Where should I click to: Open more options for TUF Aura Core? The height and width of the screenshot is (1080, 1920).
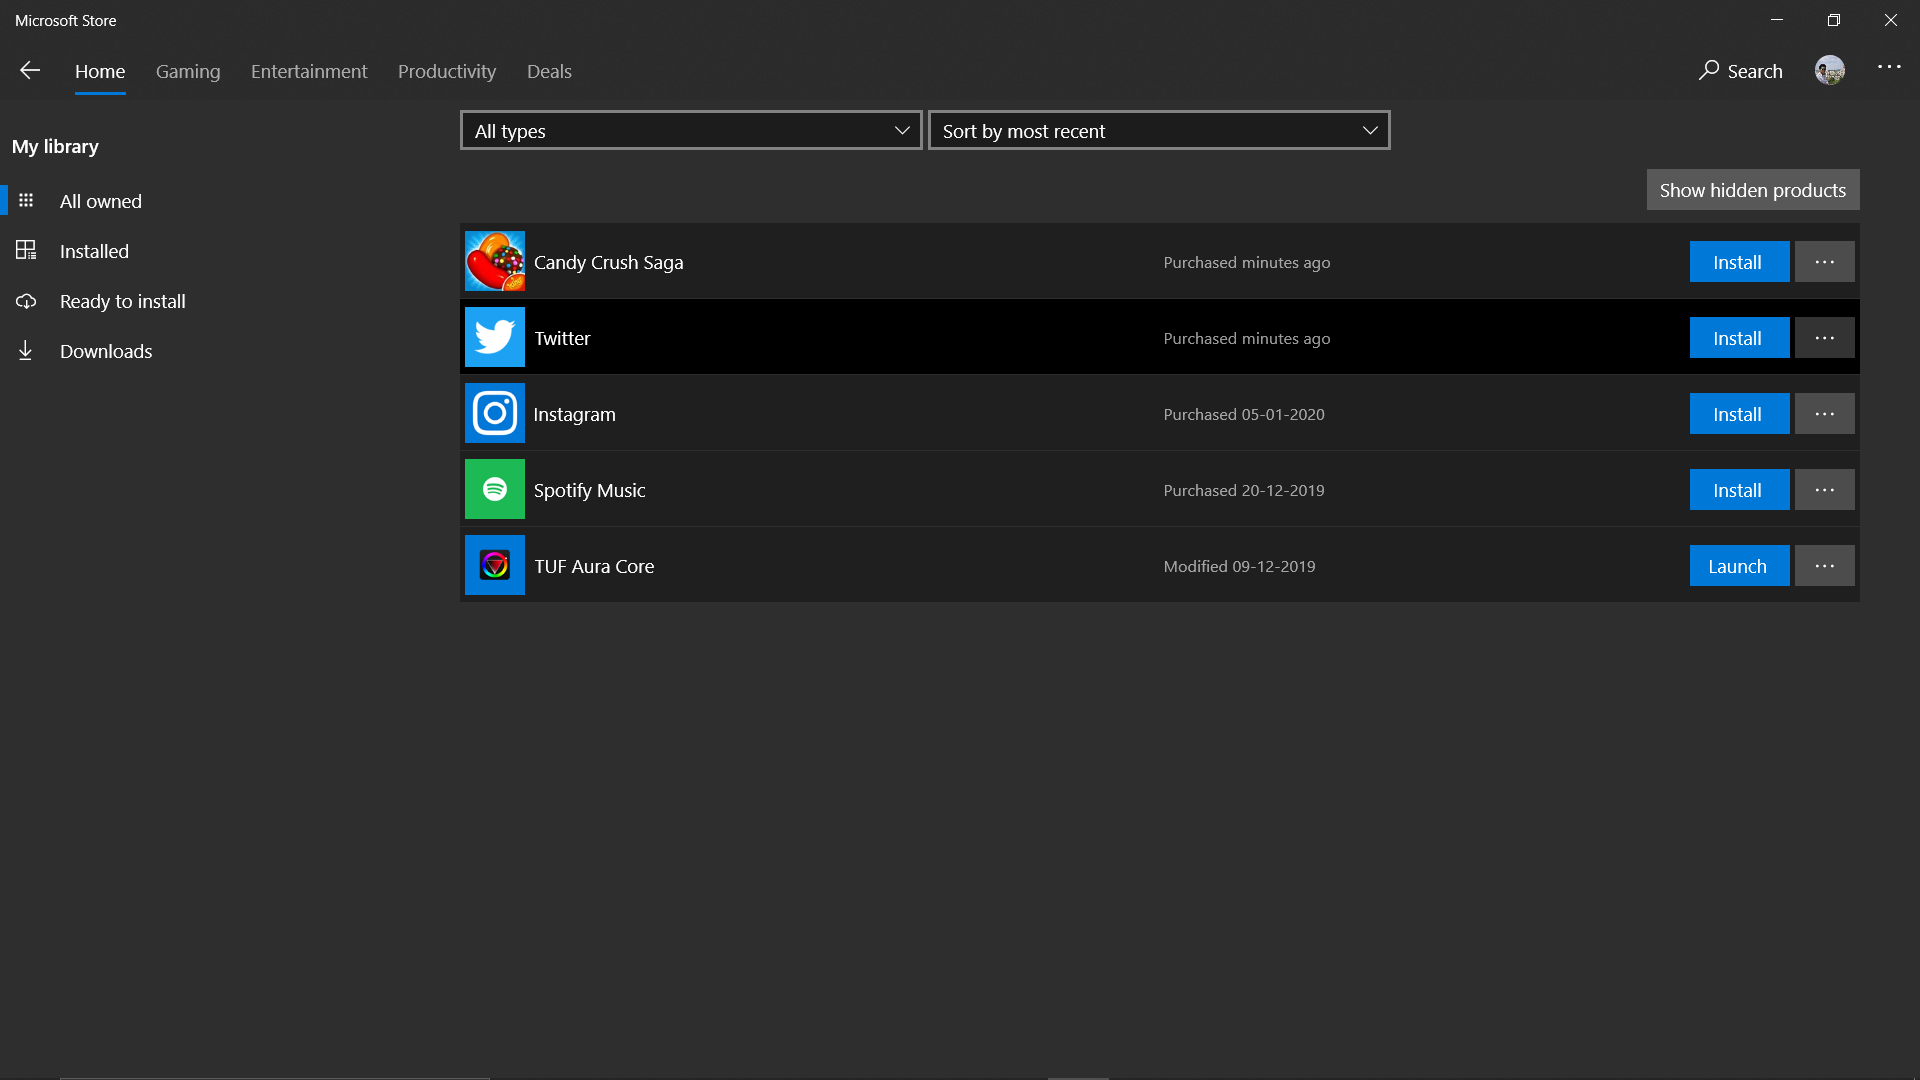(x=1825, y=566)
